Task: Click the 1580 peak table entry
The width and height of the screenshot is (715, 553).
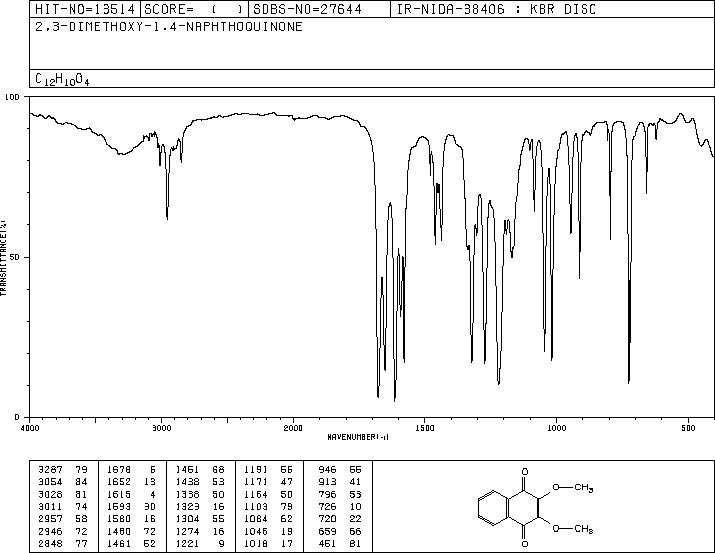Action: pos(119,519)
